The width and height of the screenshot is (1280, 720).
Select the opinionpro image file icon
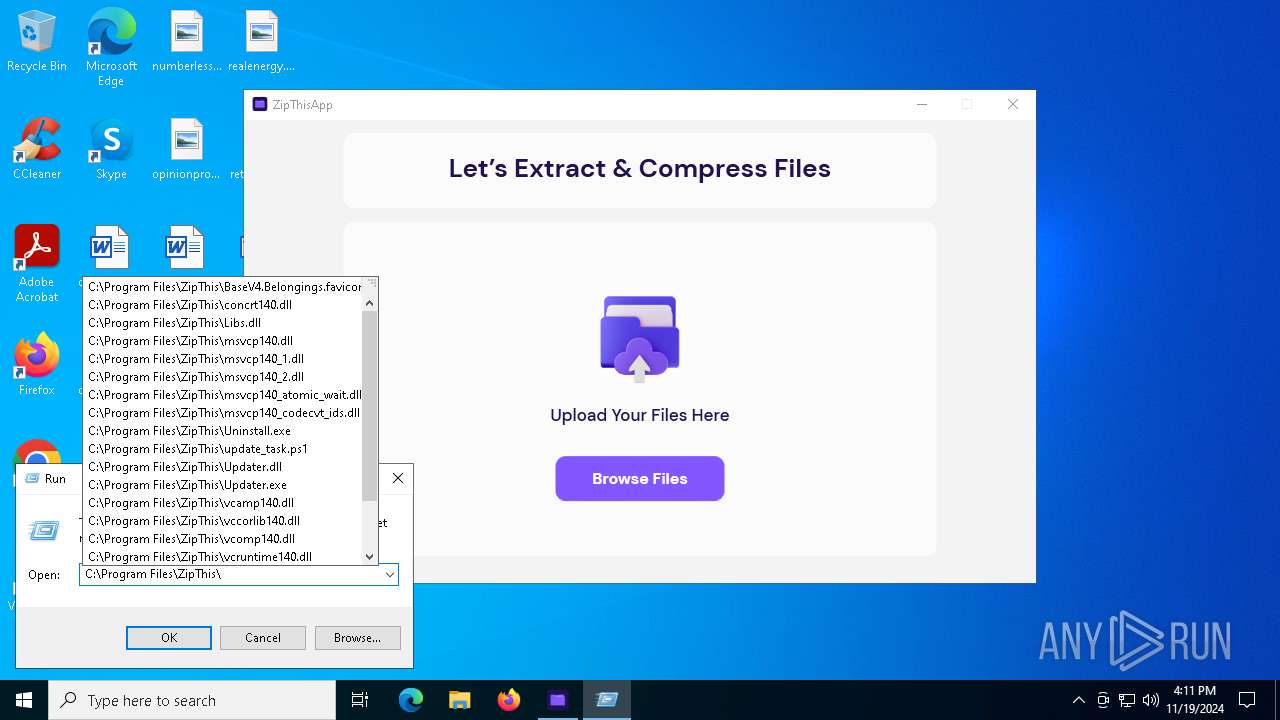[x=186, y=150]
